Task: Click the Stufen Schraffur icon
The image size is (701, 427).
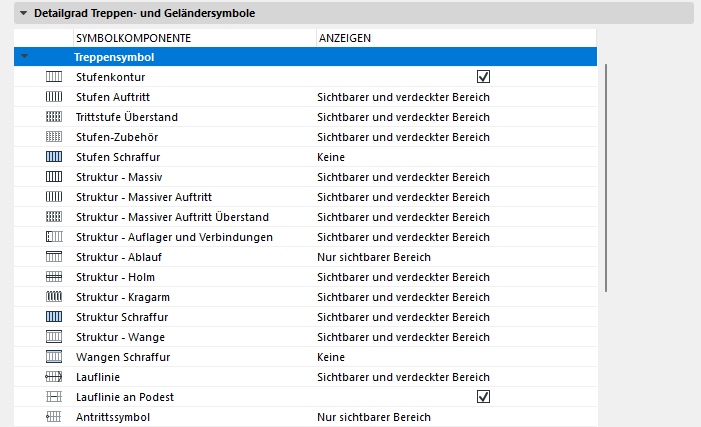Action: pos(54,157)
